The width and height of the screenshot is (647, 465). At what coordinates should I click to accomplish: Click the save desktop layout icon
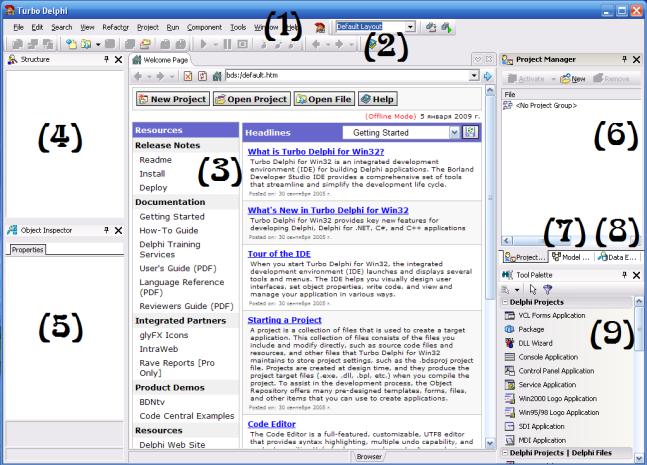[431, 27]
